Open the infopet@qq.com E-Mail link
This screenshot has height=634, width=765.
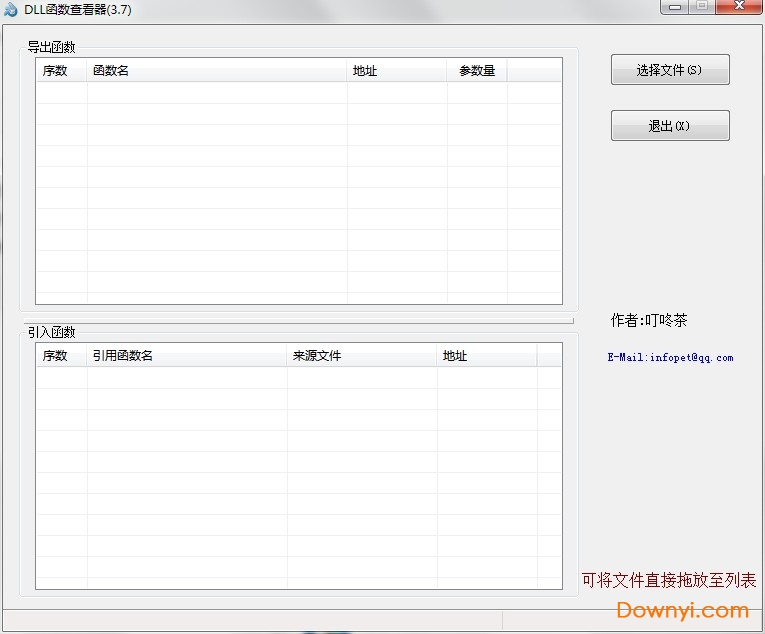[x=670, y=357]
